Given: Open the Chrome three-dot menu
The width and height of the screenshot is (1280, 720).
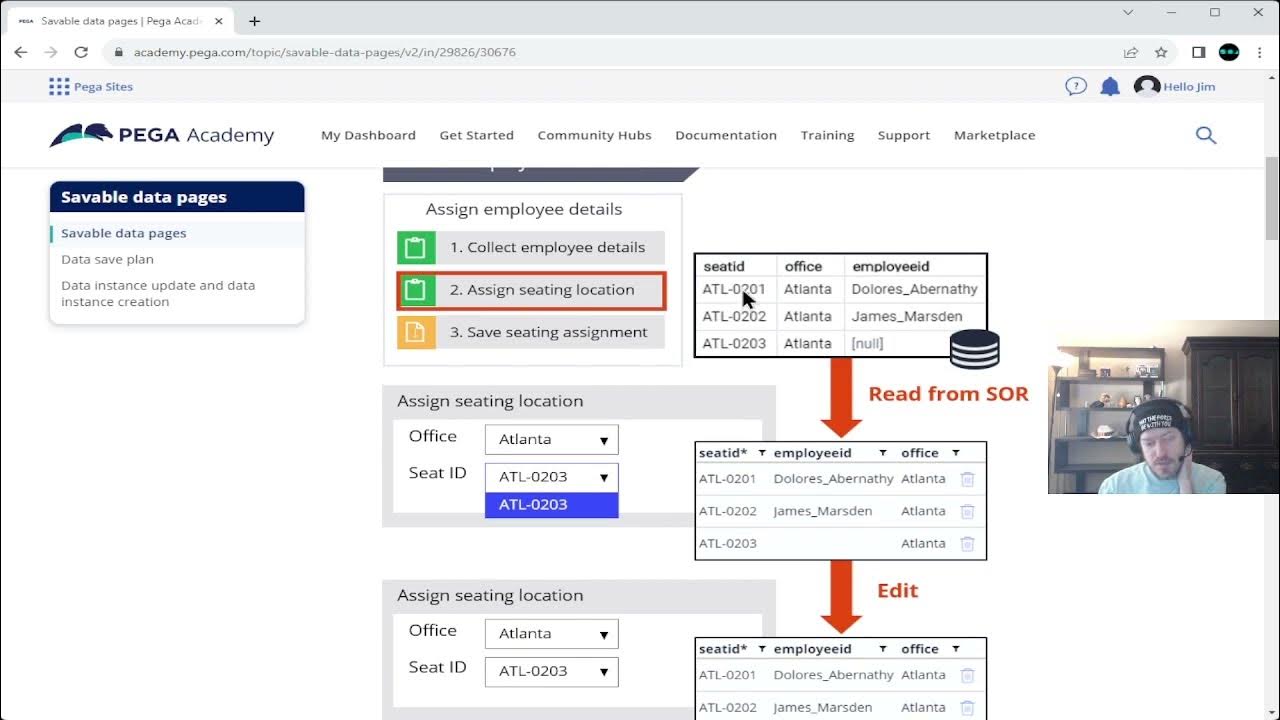Looking at the screenshot, I should point(1258,52).
